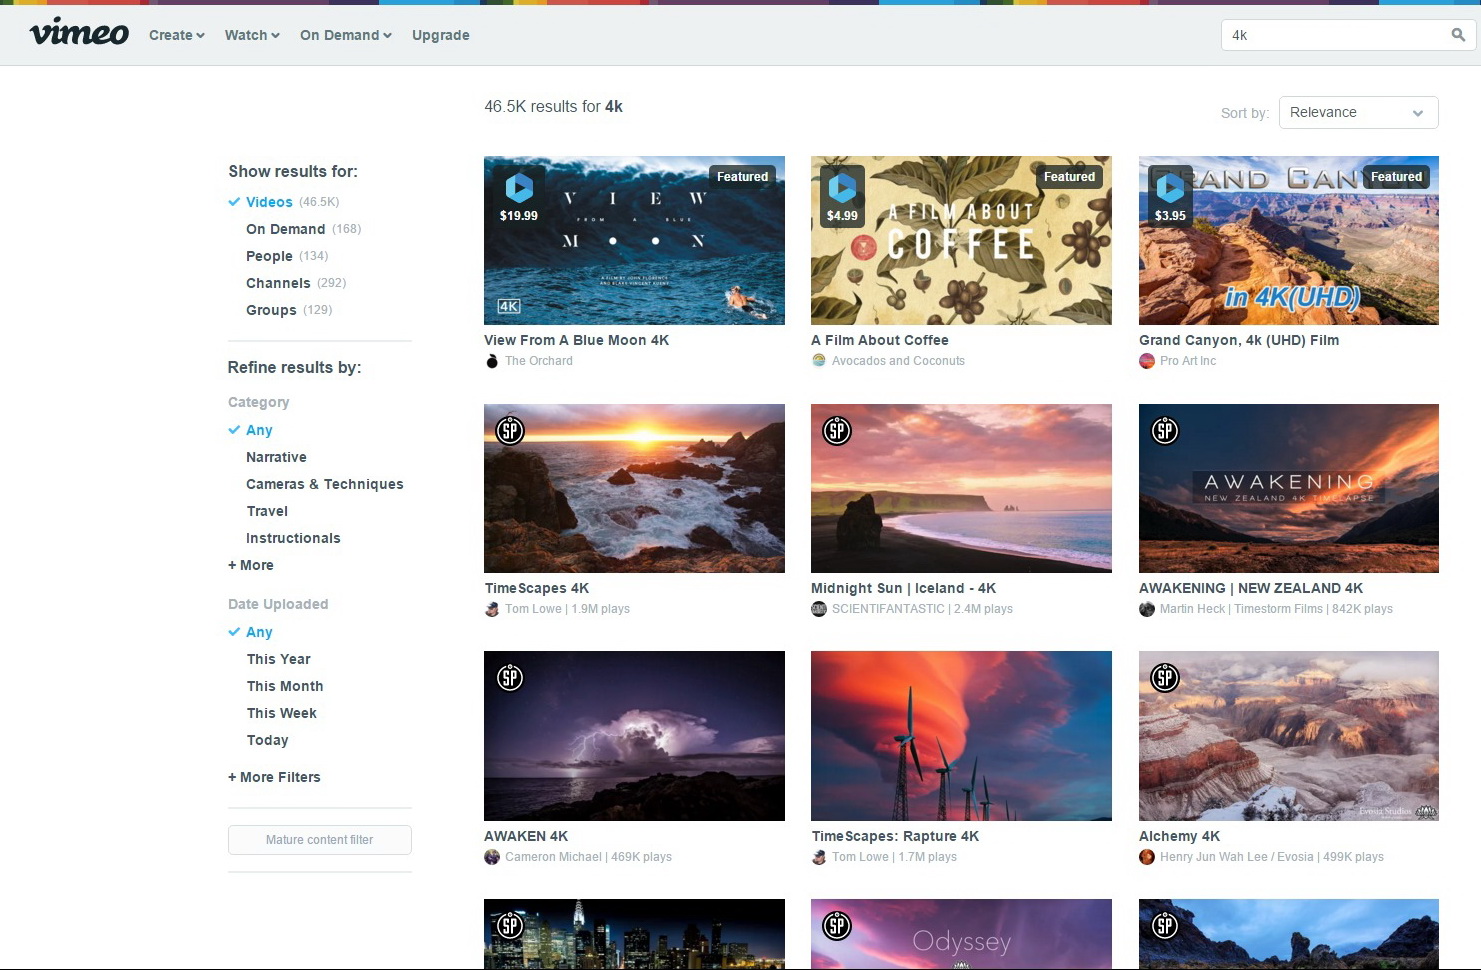Click Avocados and Coconuts avatar icon
This screenshot has height=970, width=1481.
(x=819, y=361)
